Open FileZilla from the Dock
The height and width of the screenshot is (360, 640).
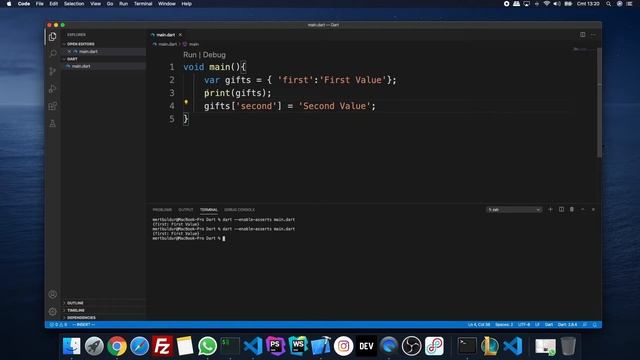pyautogui.click(x=162, y=346)
